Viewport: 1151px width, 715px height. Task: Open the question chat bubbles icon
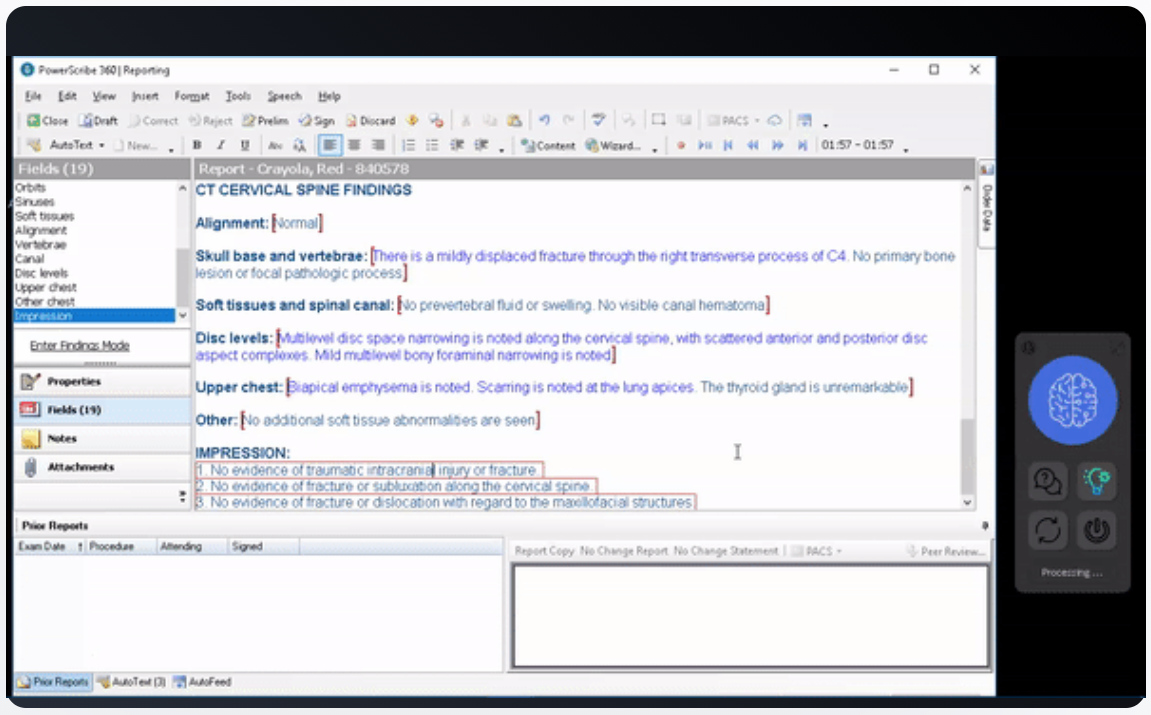pyautogui.click(x=1048, y=482)
